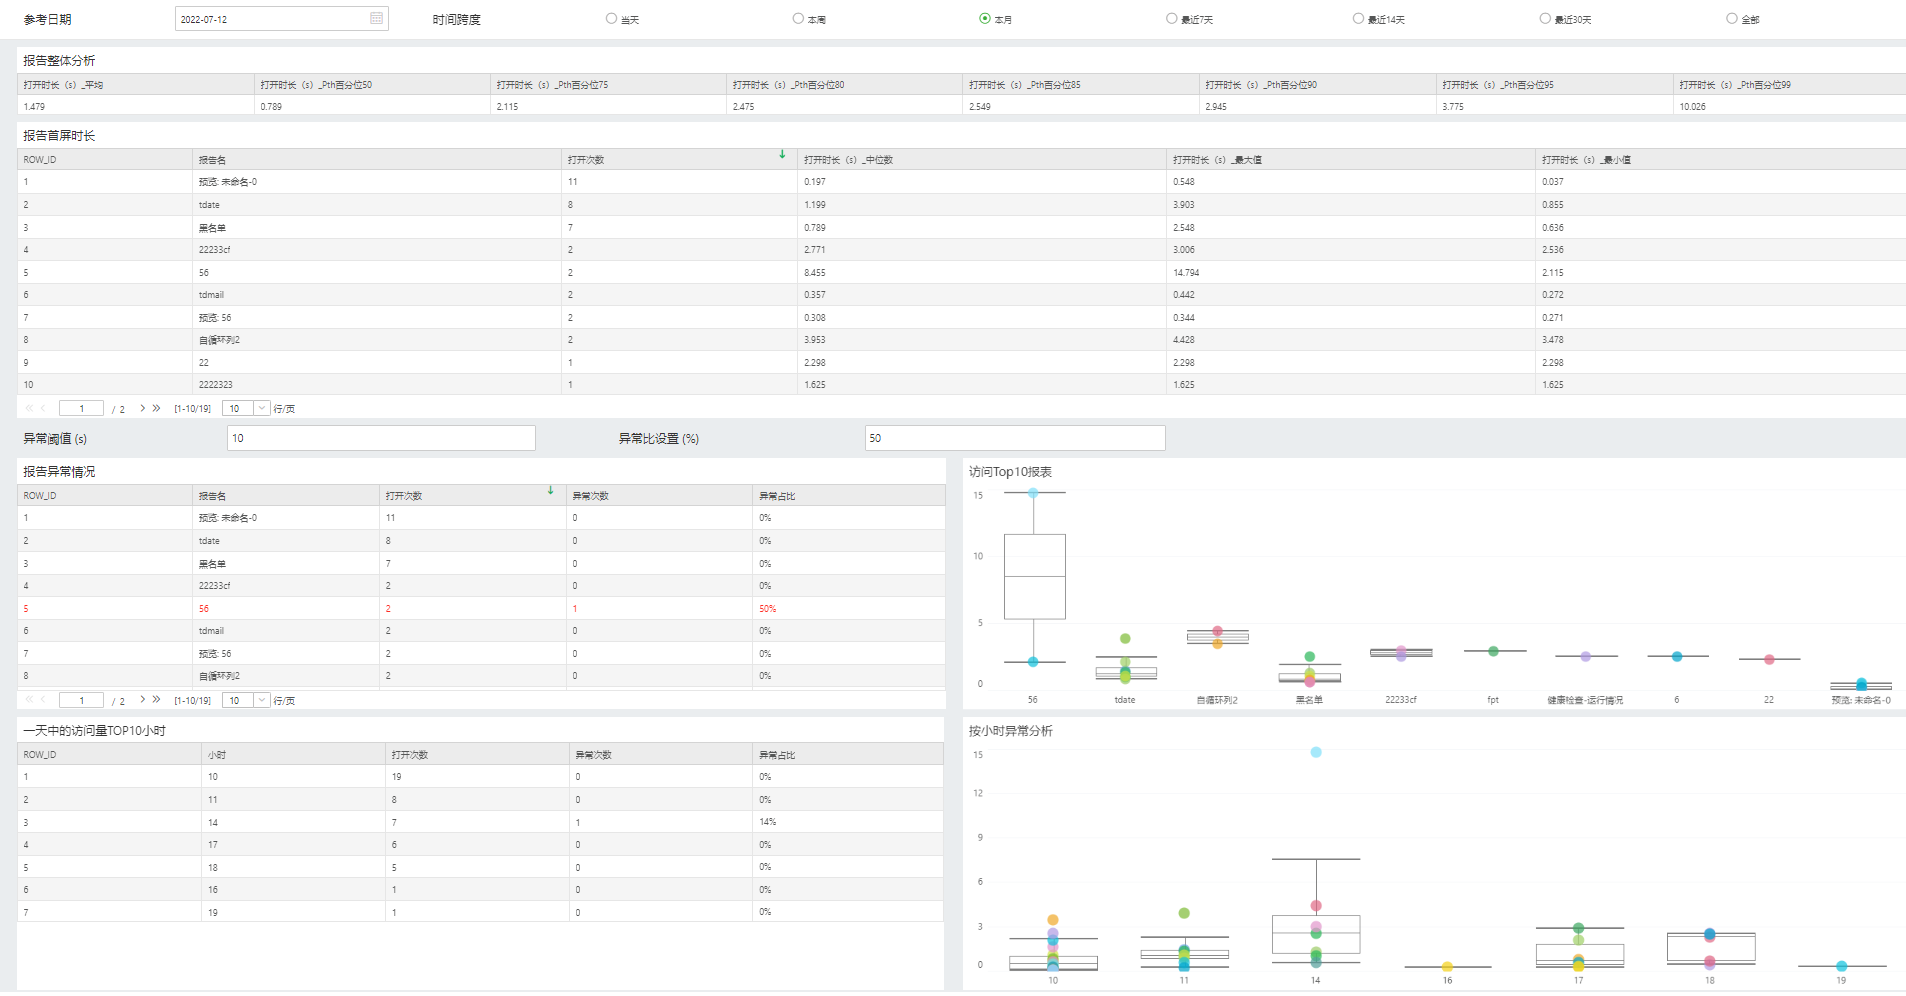1906x996 pixels.
Task: Jump to first page of 报告异常情况 table
Action: pos(30,700)
